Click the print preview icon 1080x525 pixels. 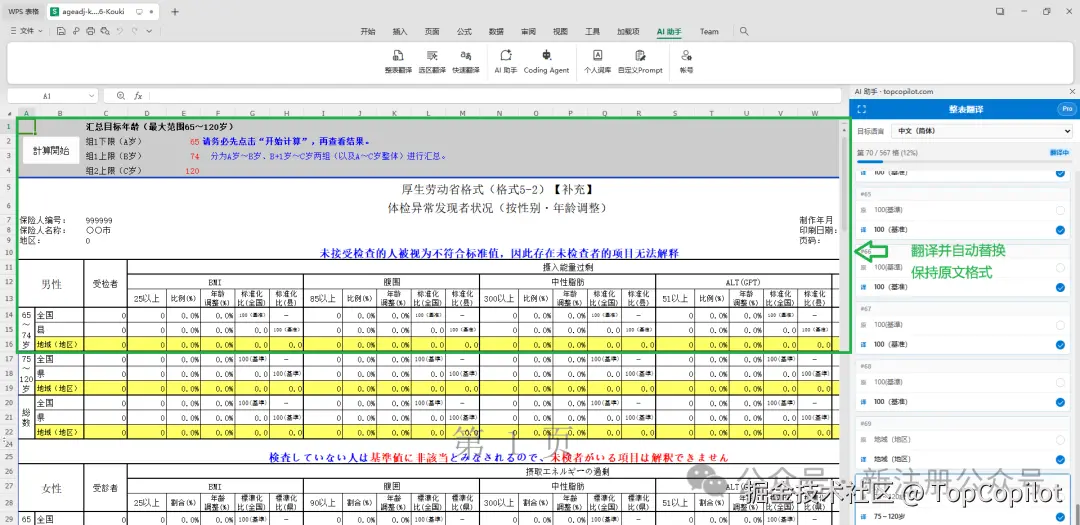pos(105,31)
